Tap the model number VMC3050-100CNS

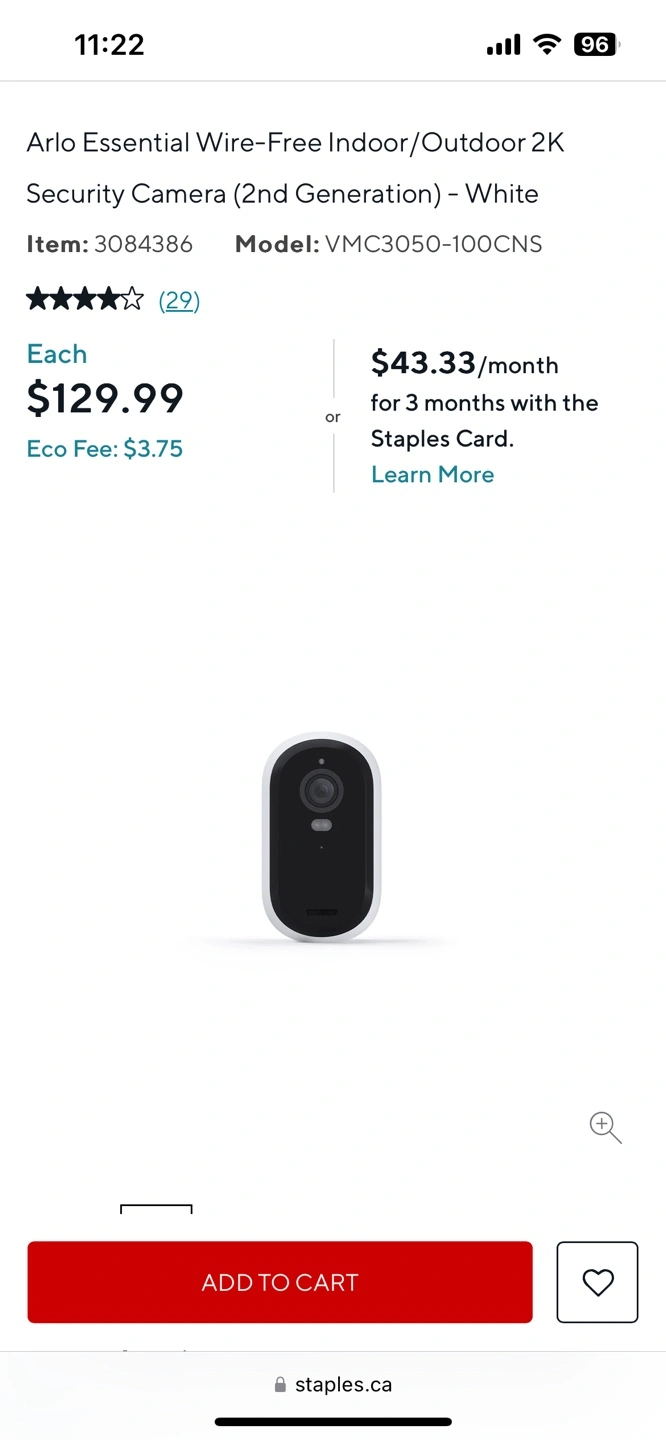click(x=433, y=244)
